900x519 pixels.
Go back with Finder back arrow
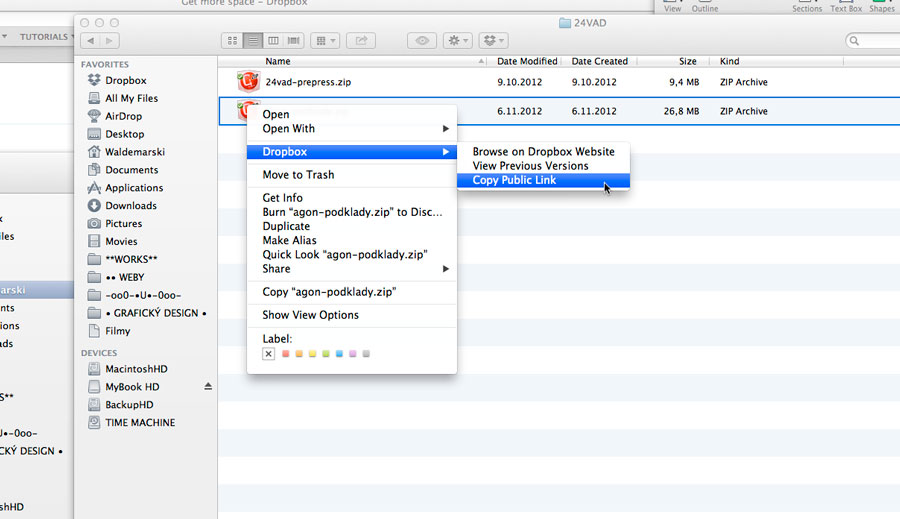(91, 40)
